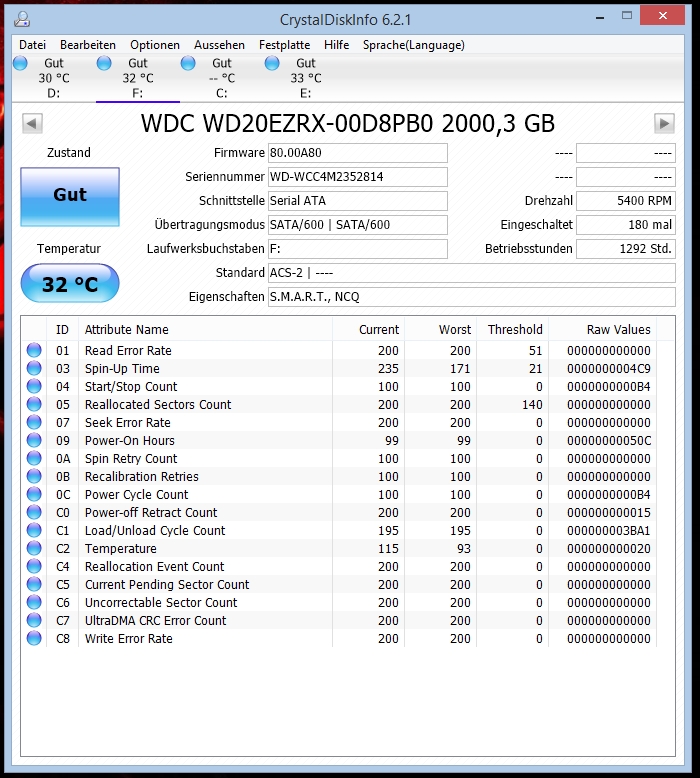Select the Spin-Up Time attribute name
Screen dimensions: 700x778
122,369
